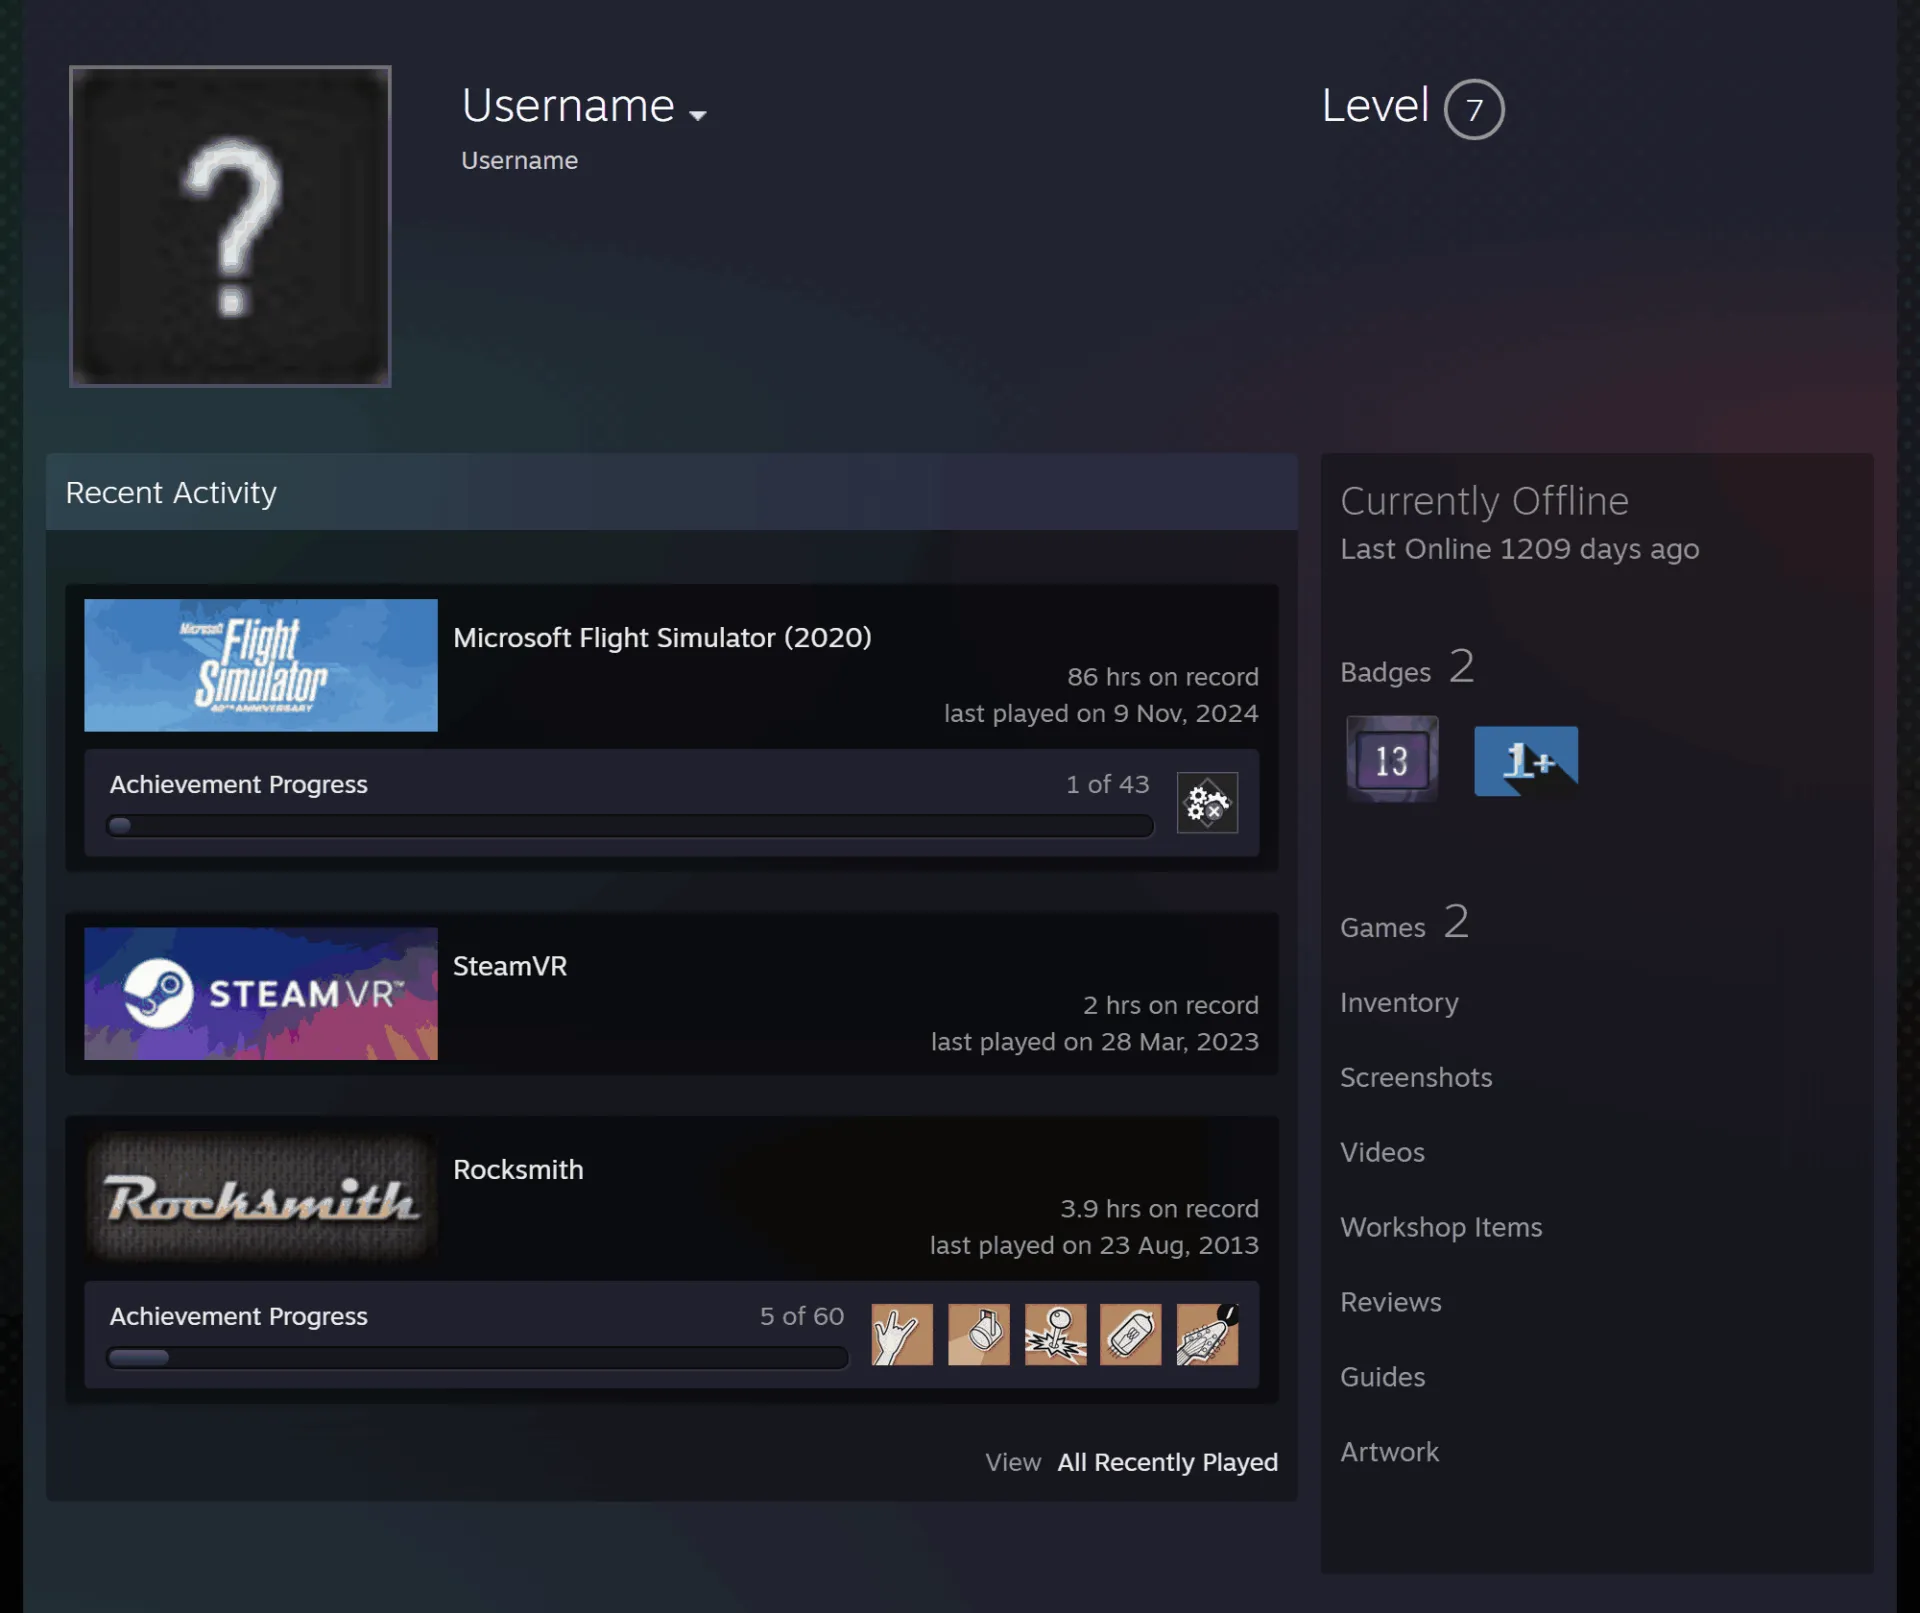1920x1613 pixels.
Task: Open the Level 7 badge circle
Action: click(x=1474, y=109)
